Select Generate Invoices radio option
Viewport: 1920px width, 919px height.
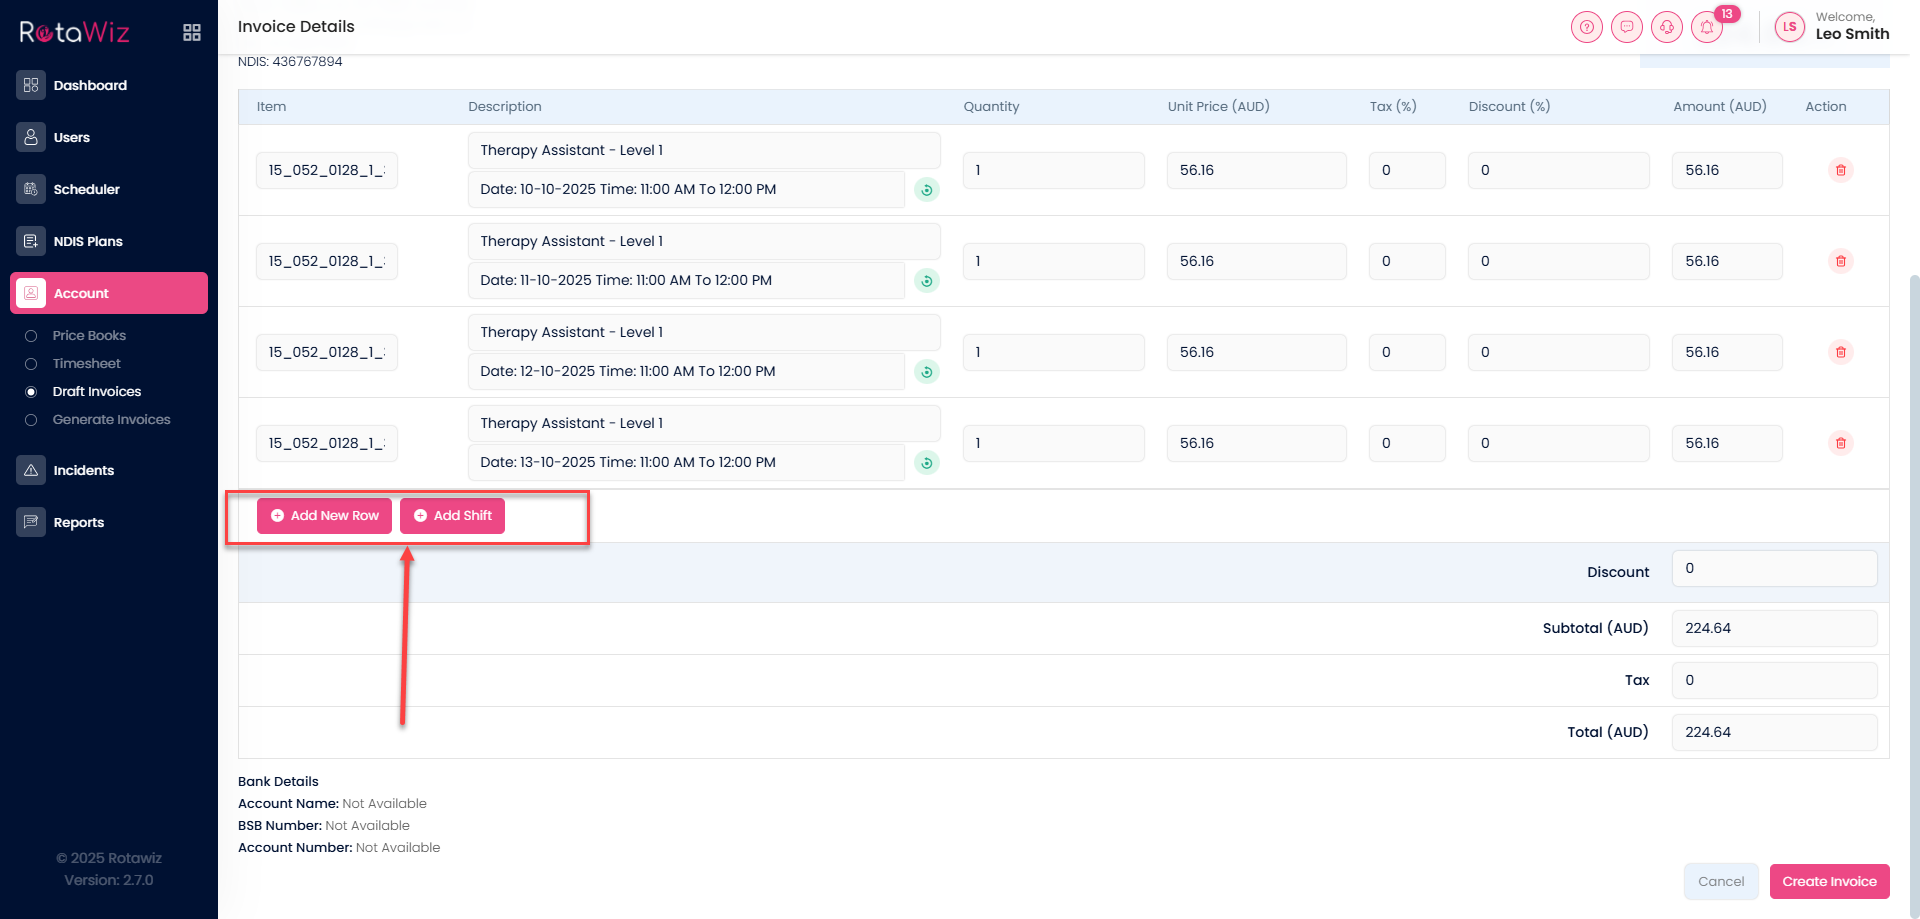(31, 420)
